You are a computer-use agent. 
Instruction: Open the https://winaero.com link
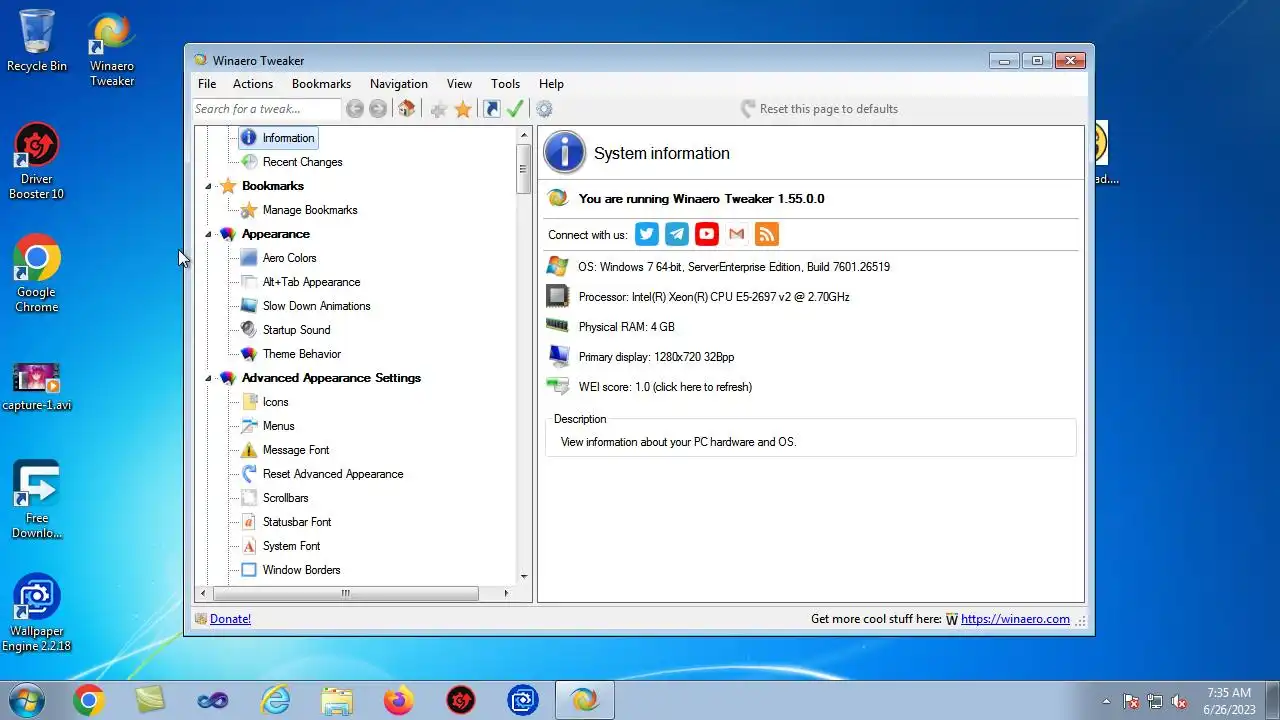click(1015, 619)
